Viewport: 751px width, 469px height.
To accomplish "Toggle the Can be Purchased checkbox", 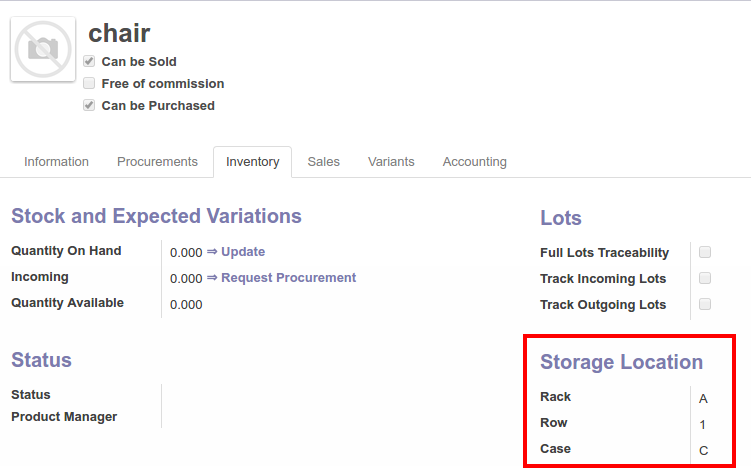I will (x=89, y=106).
